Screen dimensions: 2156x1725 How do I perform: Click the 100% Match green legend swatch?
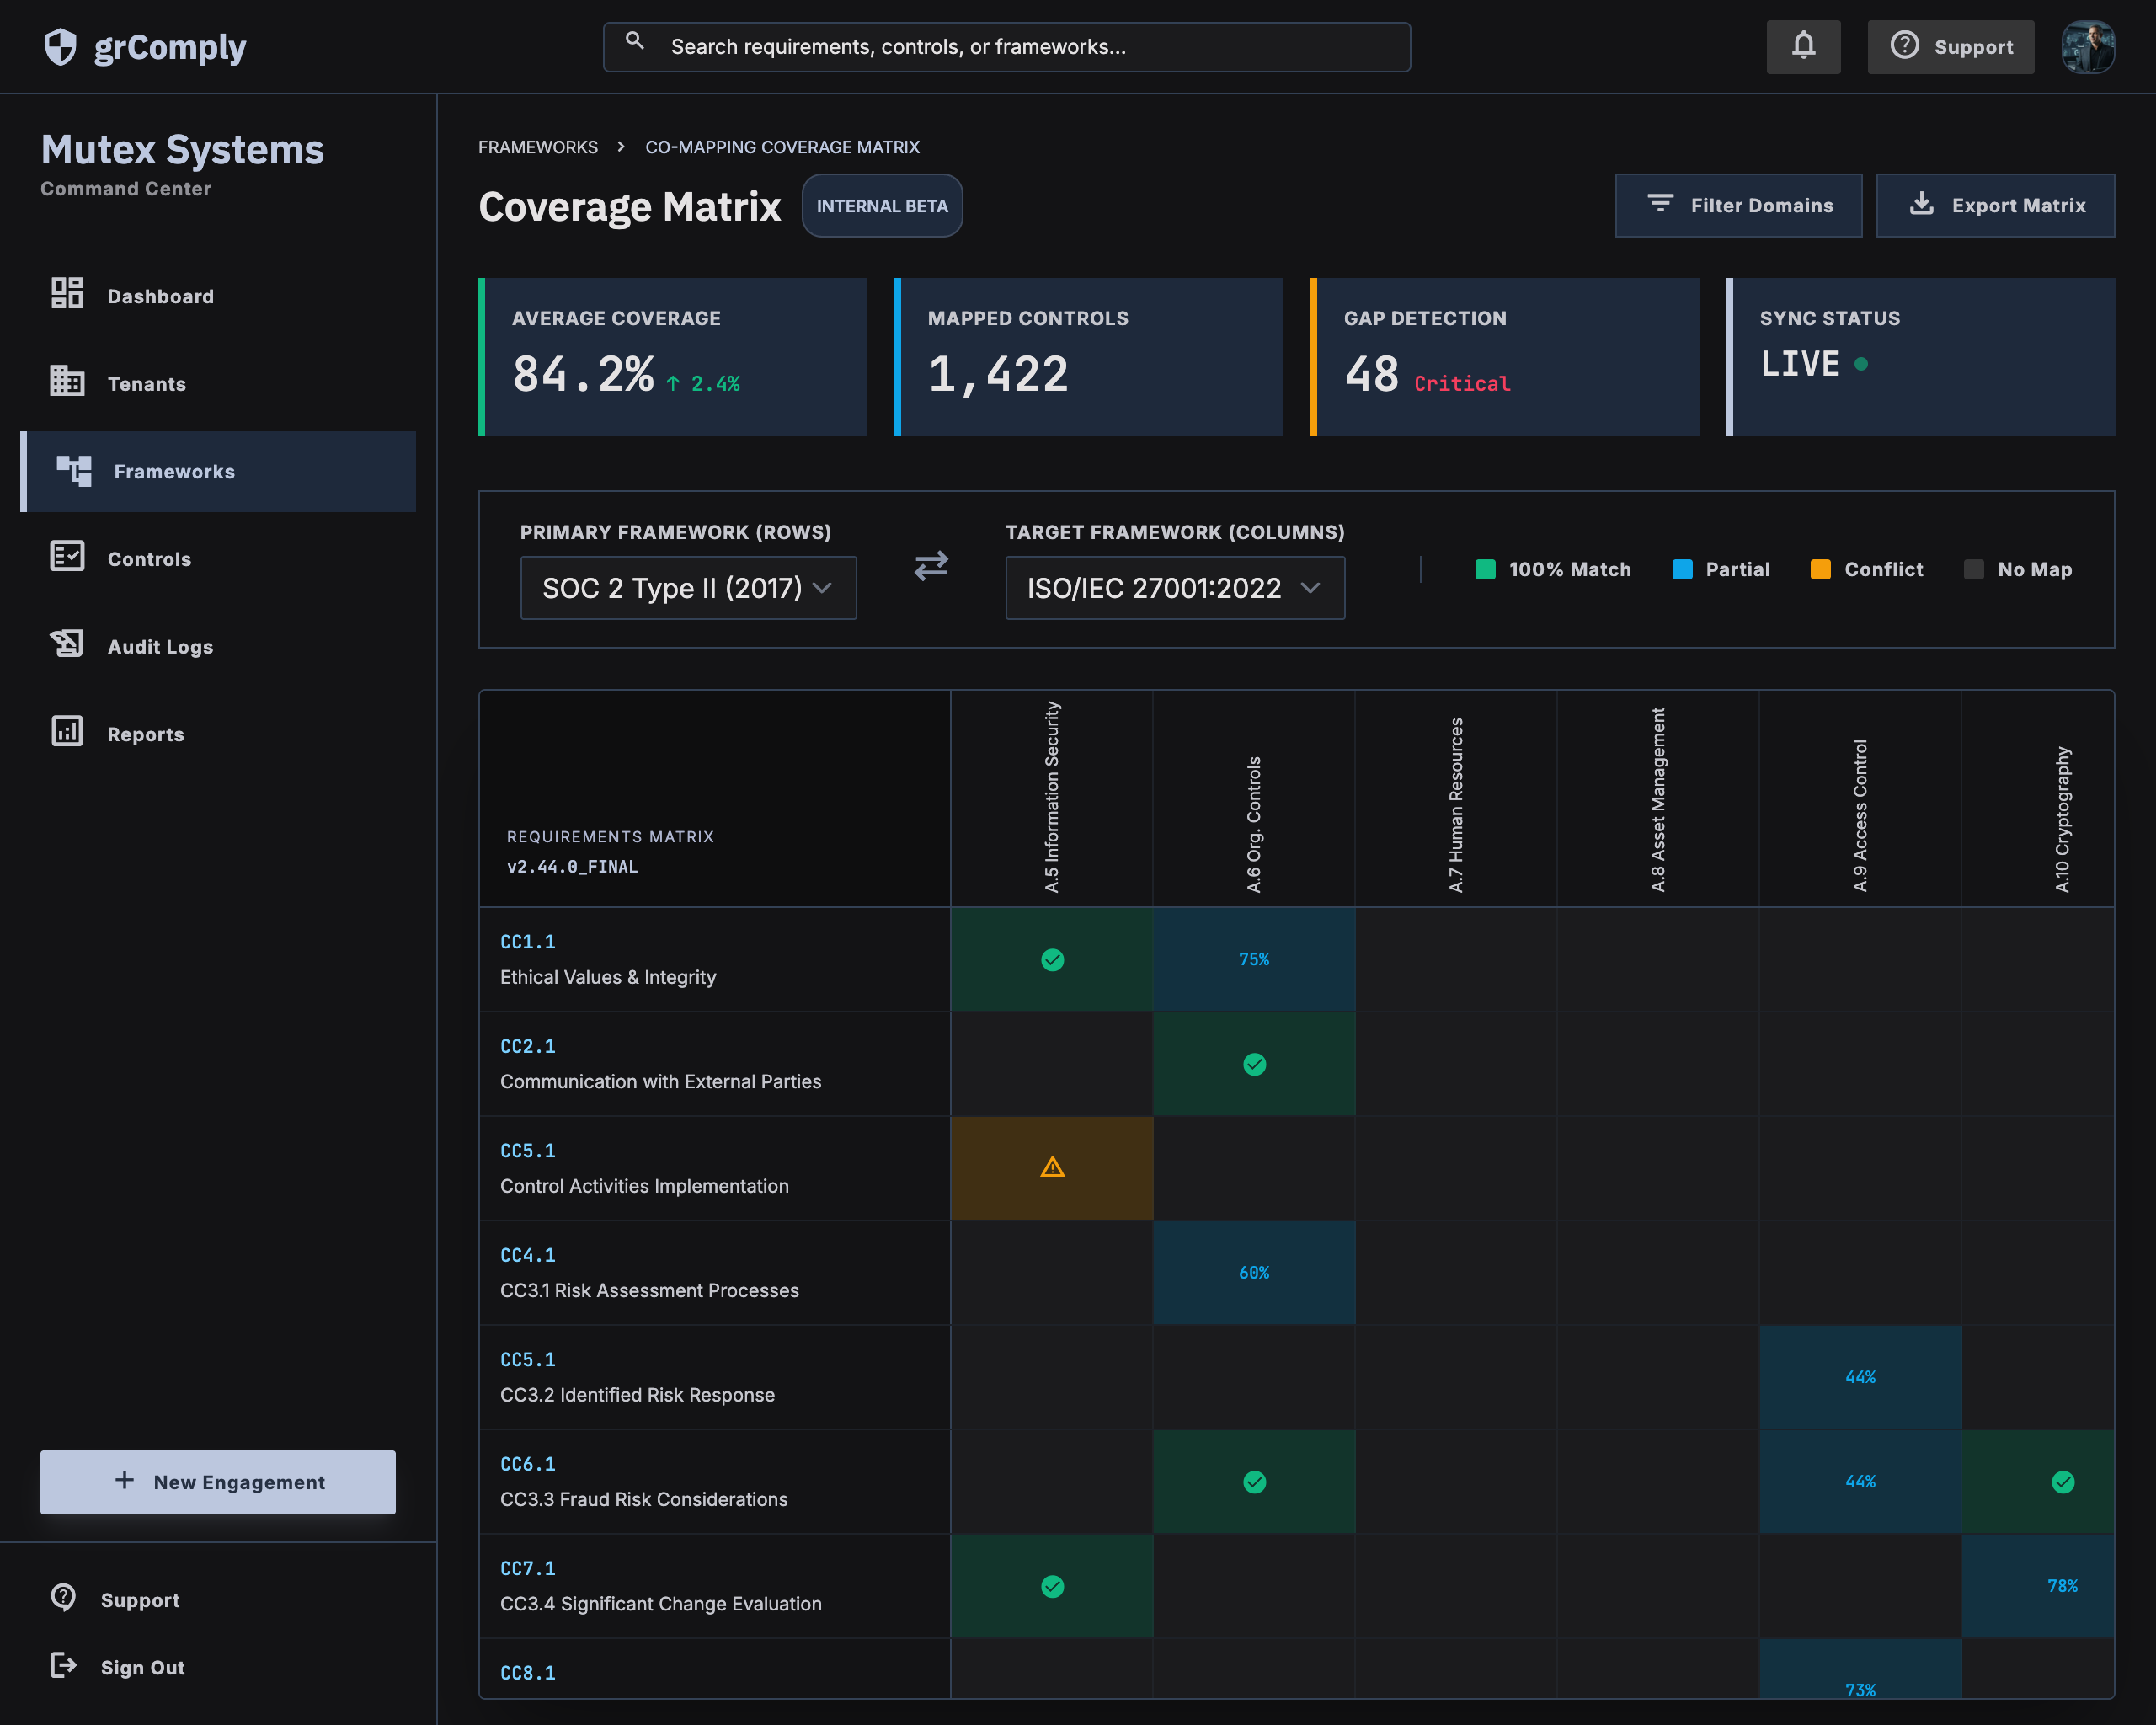(1485, 569)
